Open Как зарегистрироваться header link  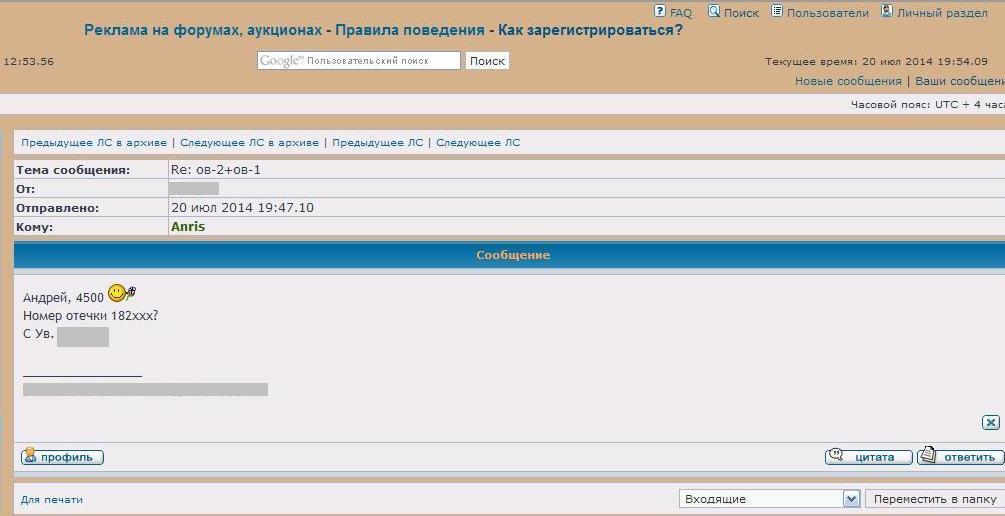tap(591, 30)
